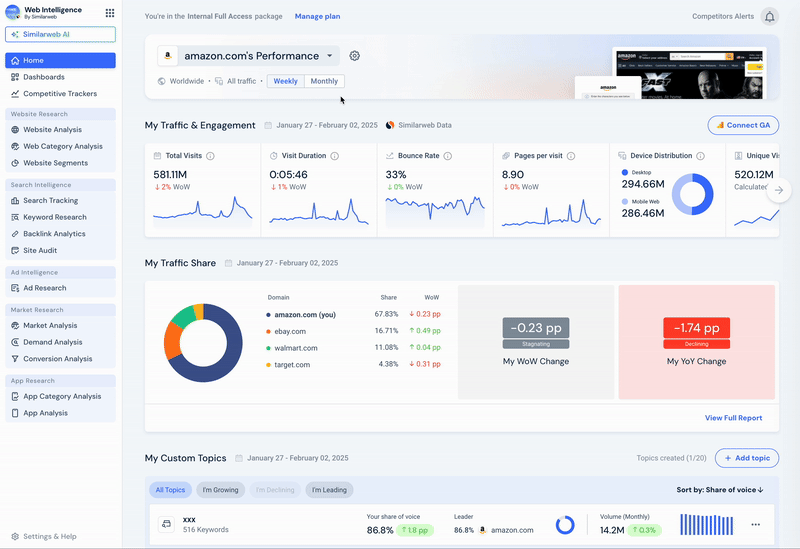Click the App Category Analysis icon

pyautogui.click(x=15, y=396)
